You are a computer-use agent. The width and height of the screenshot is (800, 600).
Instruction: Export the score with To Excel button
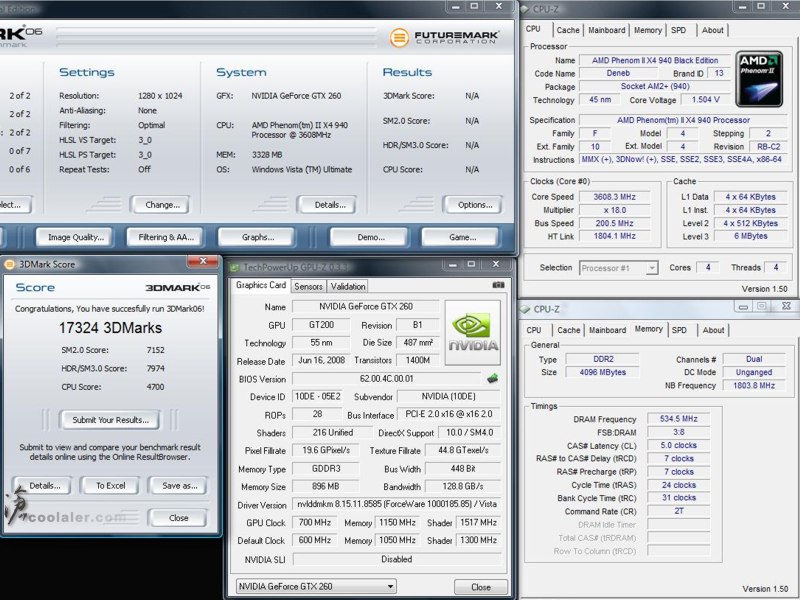pos(110,486)
